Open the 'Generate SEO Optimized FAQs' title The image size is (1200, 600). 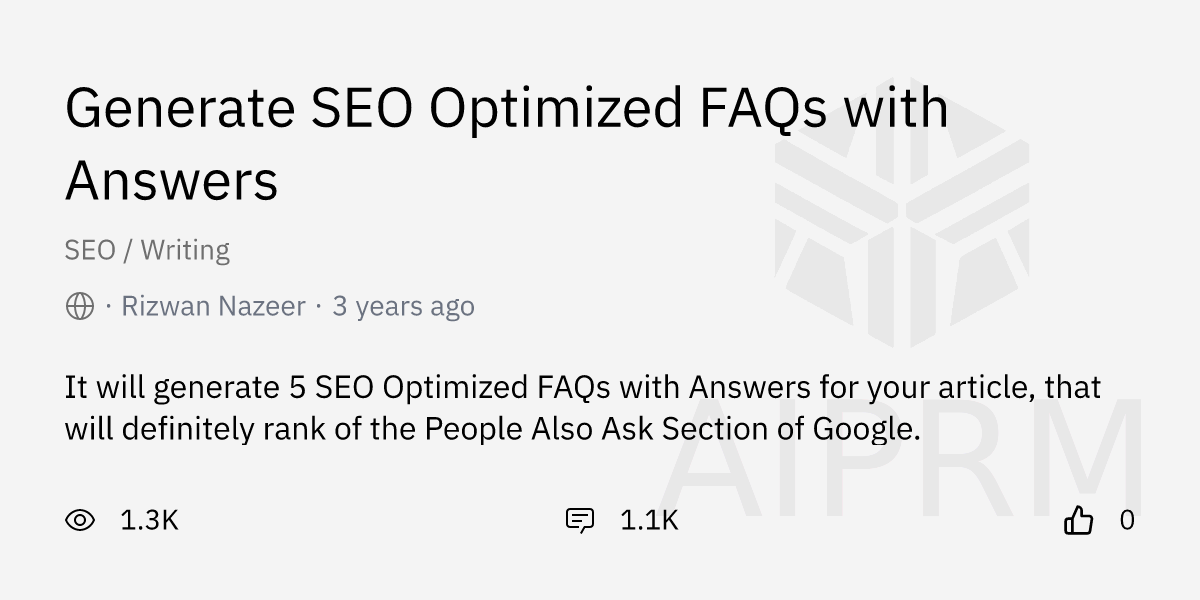coord(506,108)
